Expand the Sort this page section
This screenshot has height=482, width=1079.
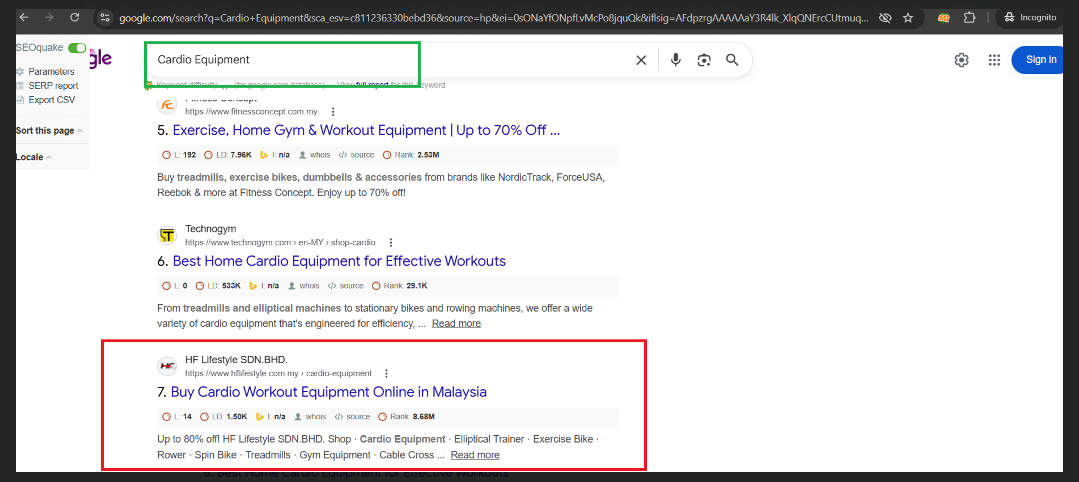coord(49,131)
